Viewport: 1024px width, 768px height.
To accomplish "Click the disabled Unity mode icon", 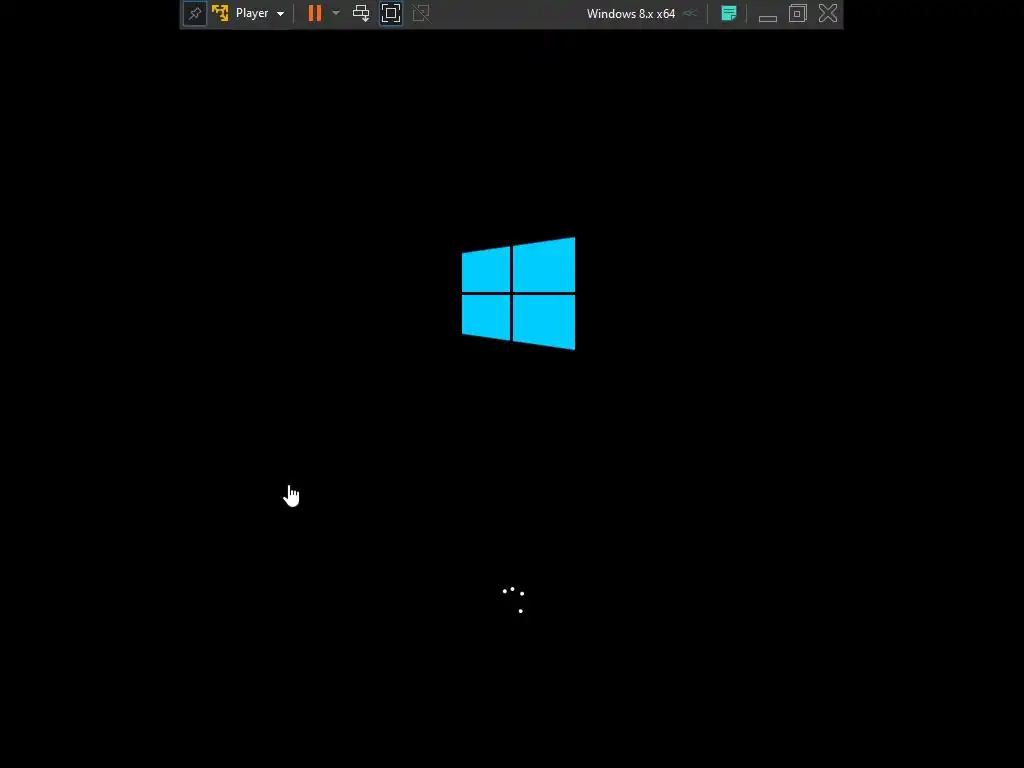I will pos(421,13).
